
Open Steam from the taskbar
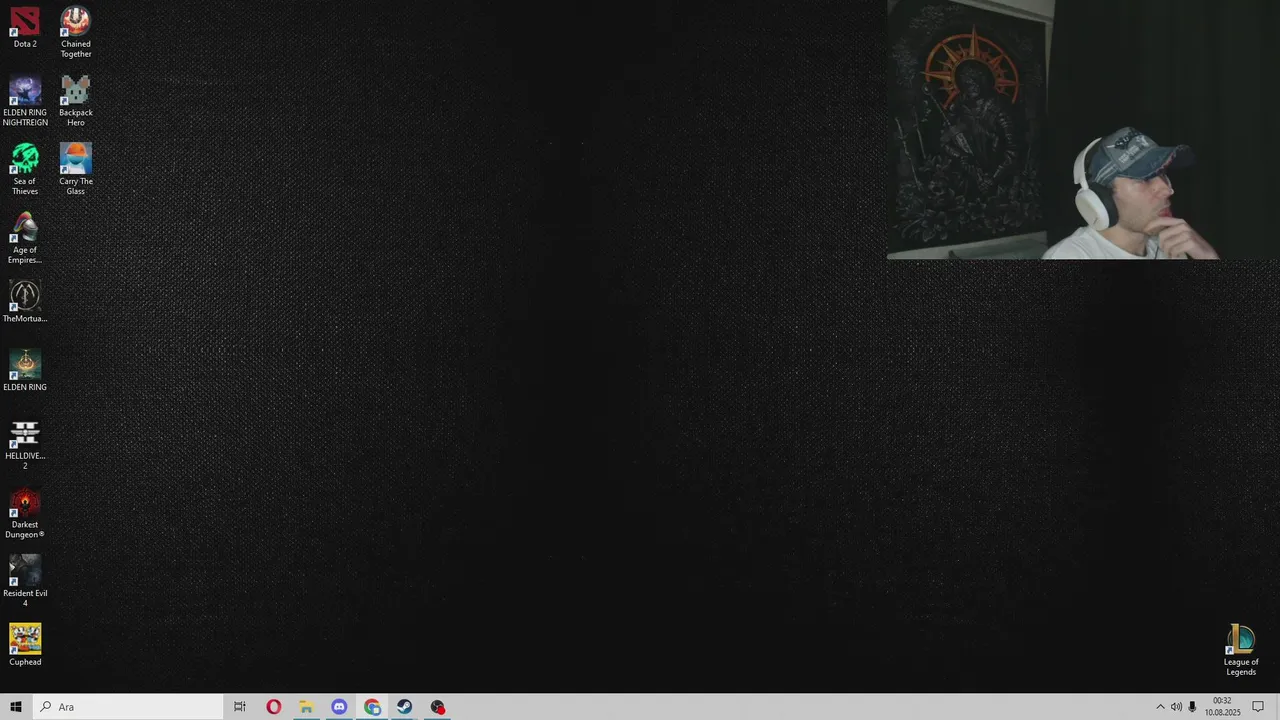(405, 707)
